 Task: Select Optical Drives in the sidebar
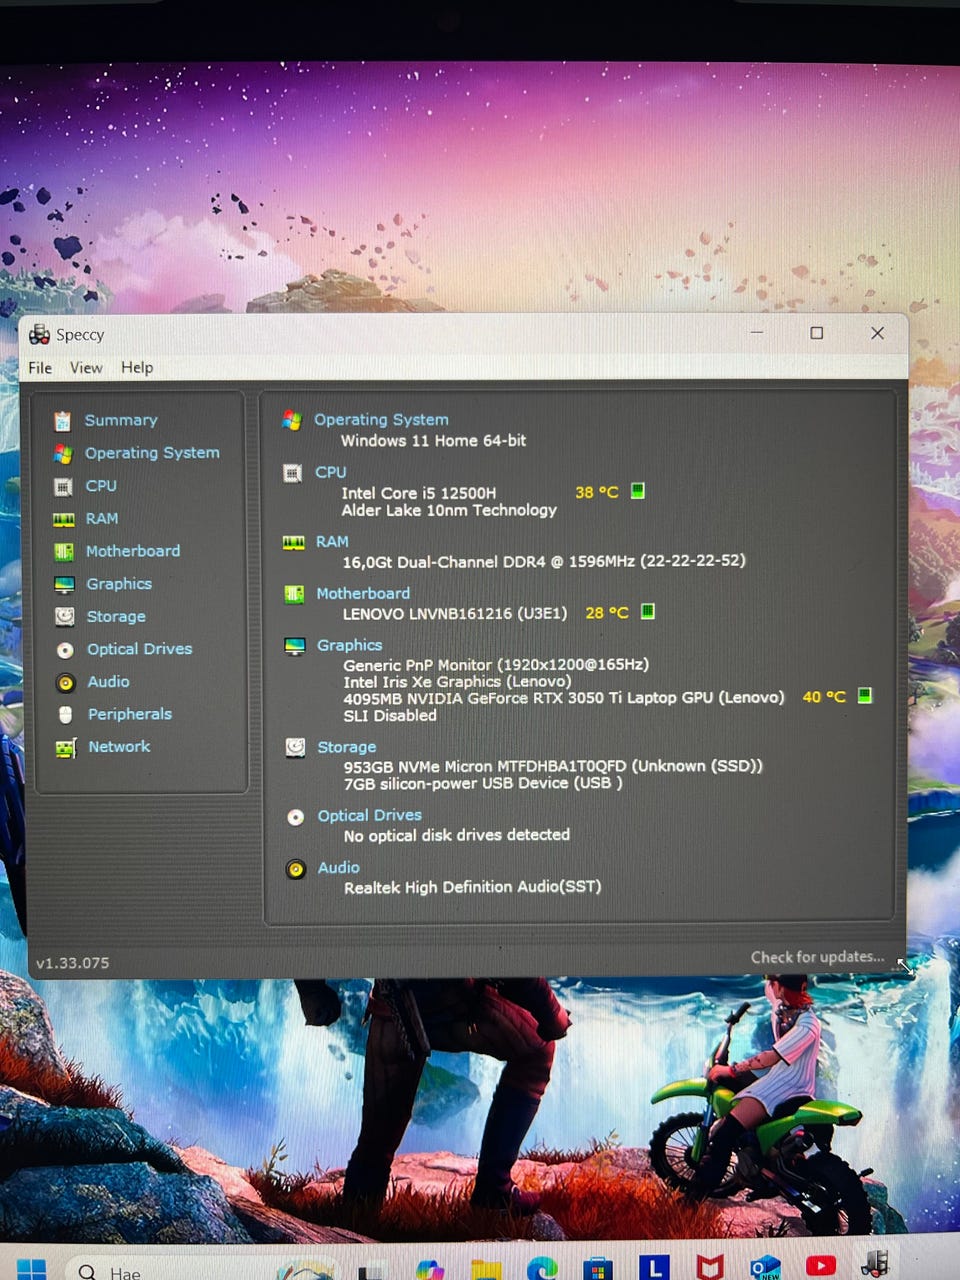tap(139, 649)
